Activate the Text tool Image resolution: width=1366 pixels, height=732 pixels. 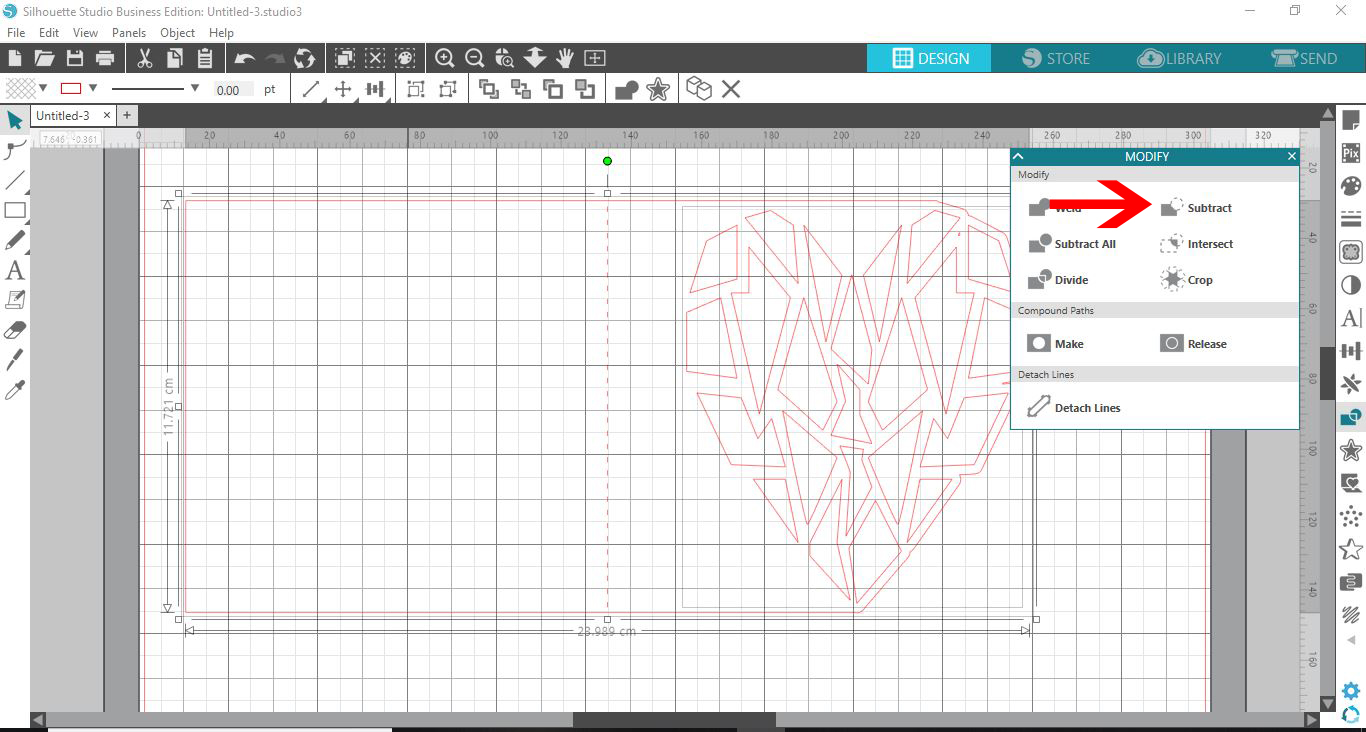14,270
